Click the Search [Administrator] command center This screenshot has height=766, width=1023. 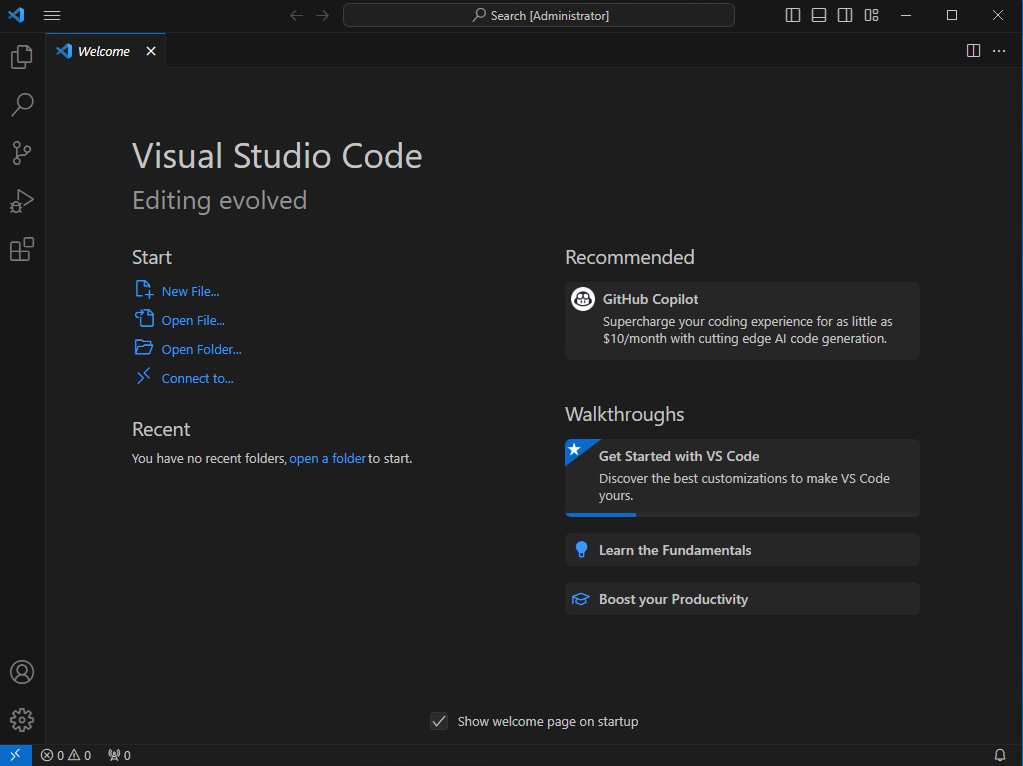[x=539, y=15]
